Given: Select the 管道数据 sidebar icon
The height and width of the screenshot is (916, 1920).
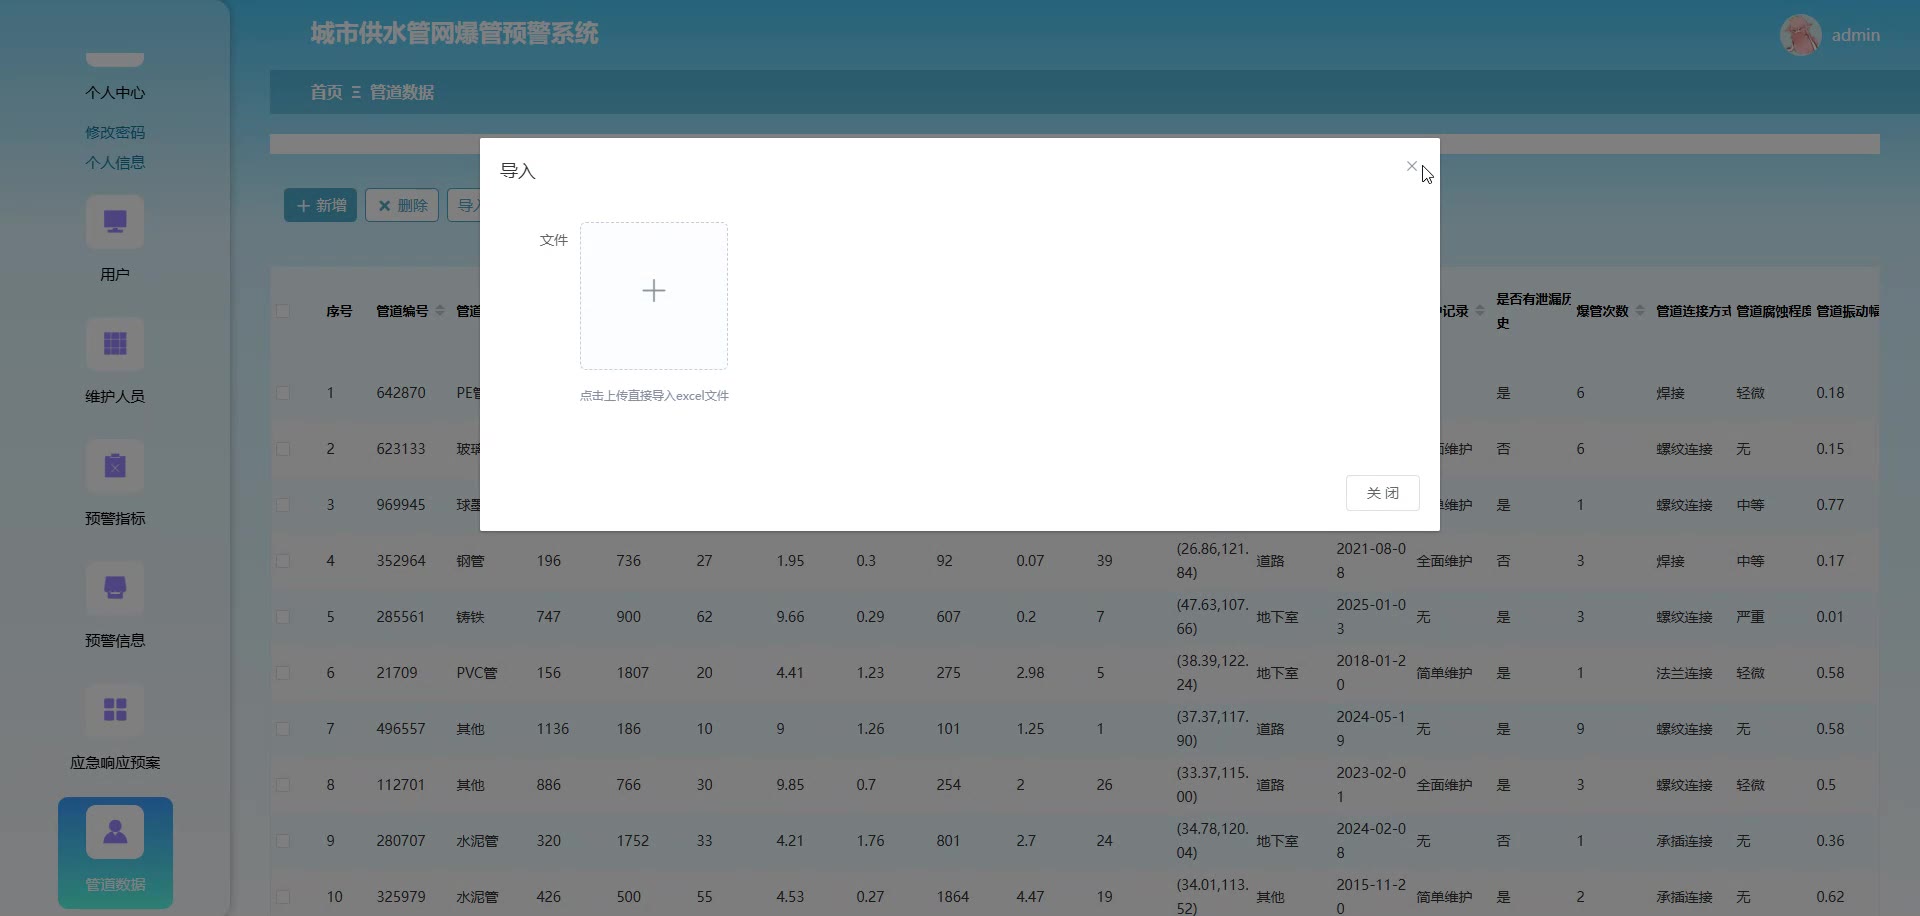Looking at the screenshot, I should pos(115,832).
